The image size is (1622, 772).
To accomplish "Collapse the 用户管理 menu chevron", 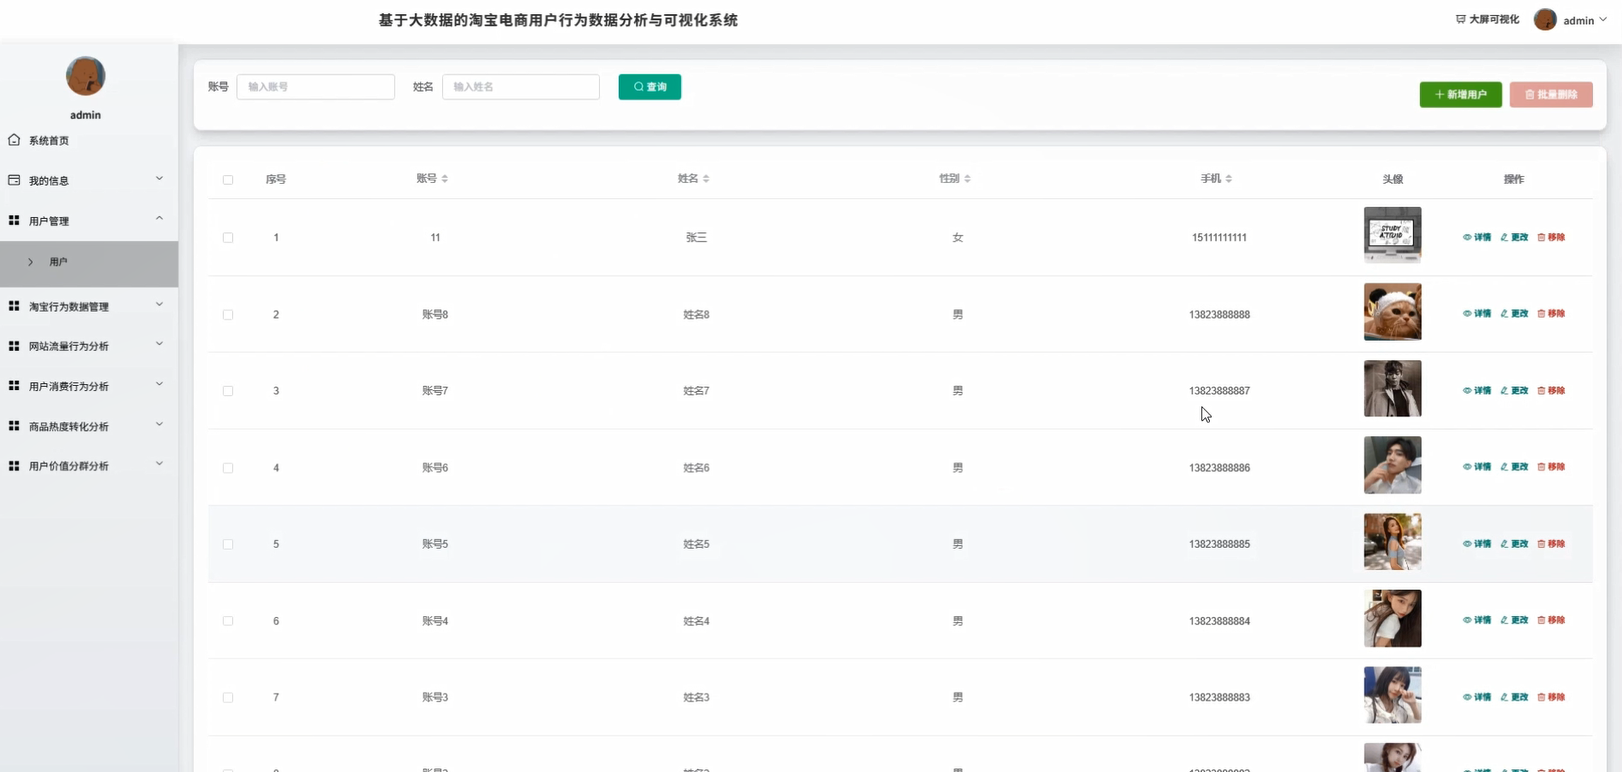I will click(x=159, y=219).
